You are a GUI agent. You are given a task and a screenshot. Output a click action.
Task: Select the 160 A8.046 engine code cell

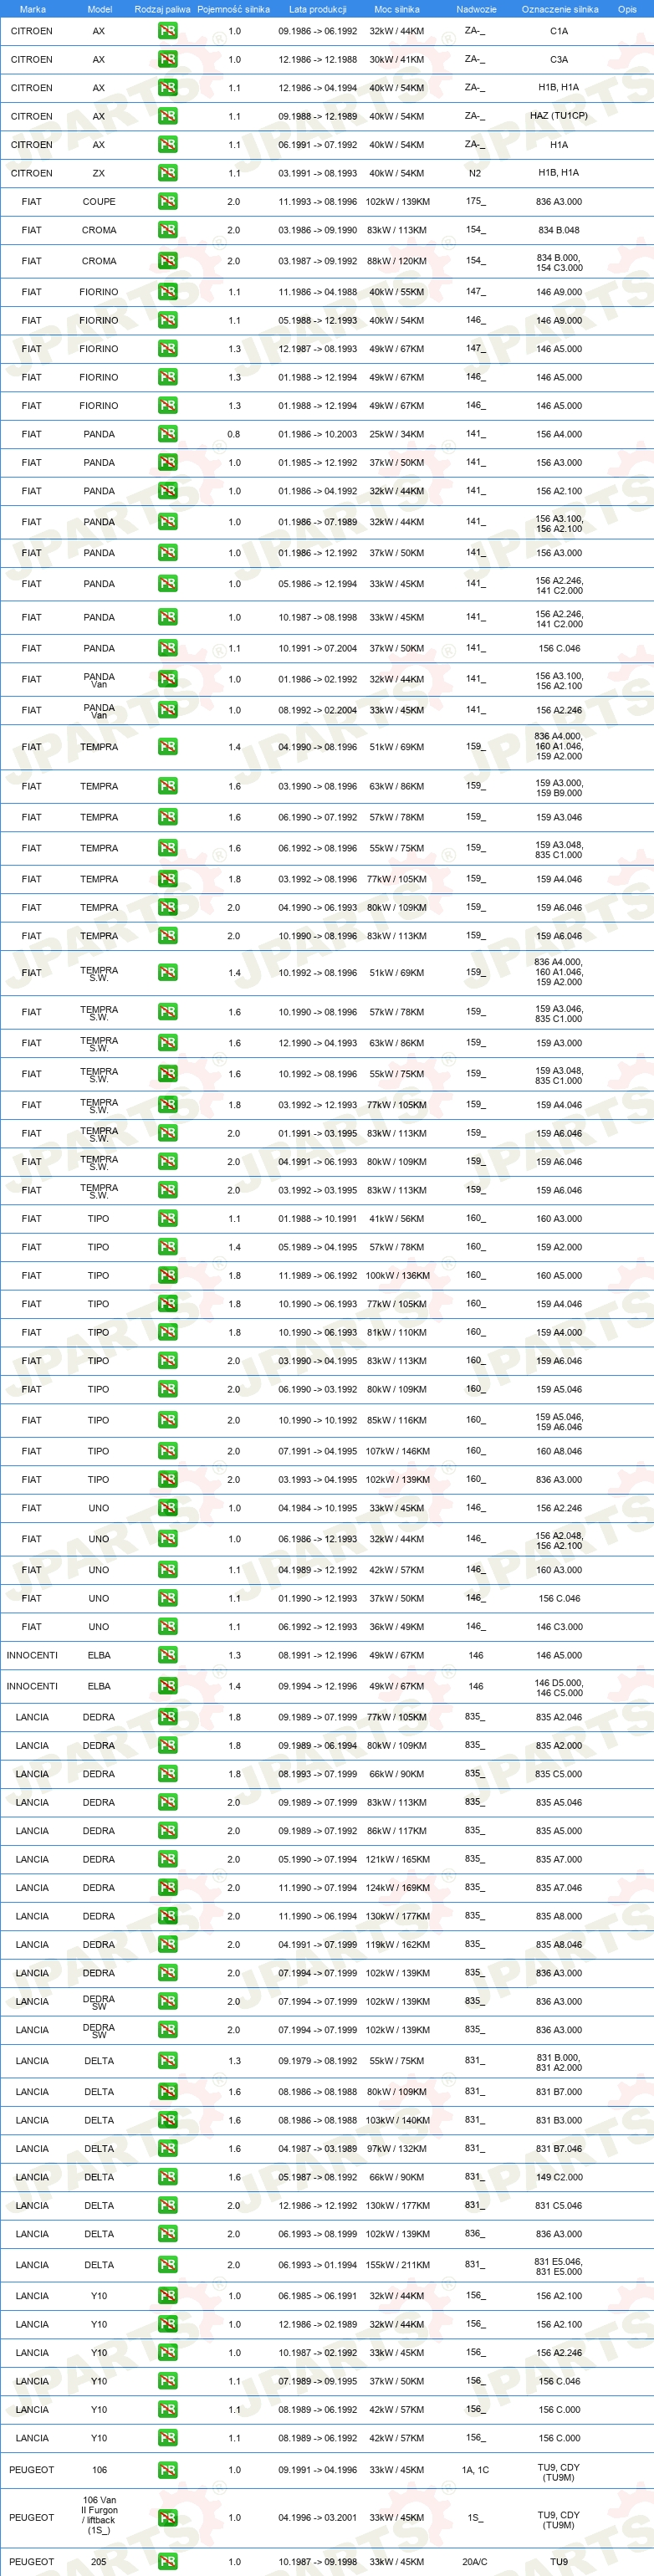tap(558, 1451)
